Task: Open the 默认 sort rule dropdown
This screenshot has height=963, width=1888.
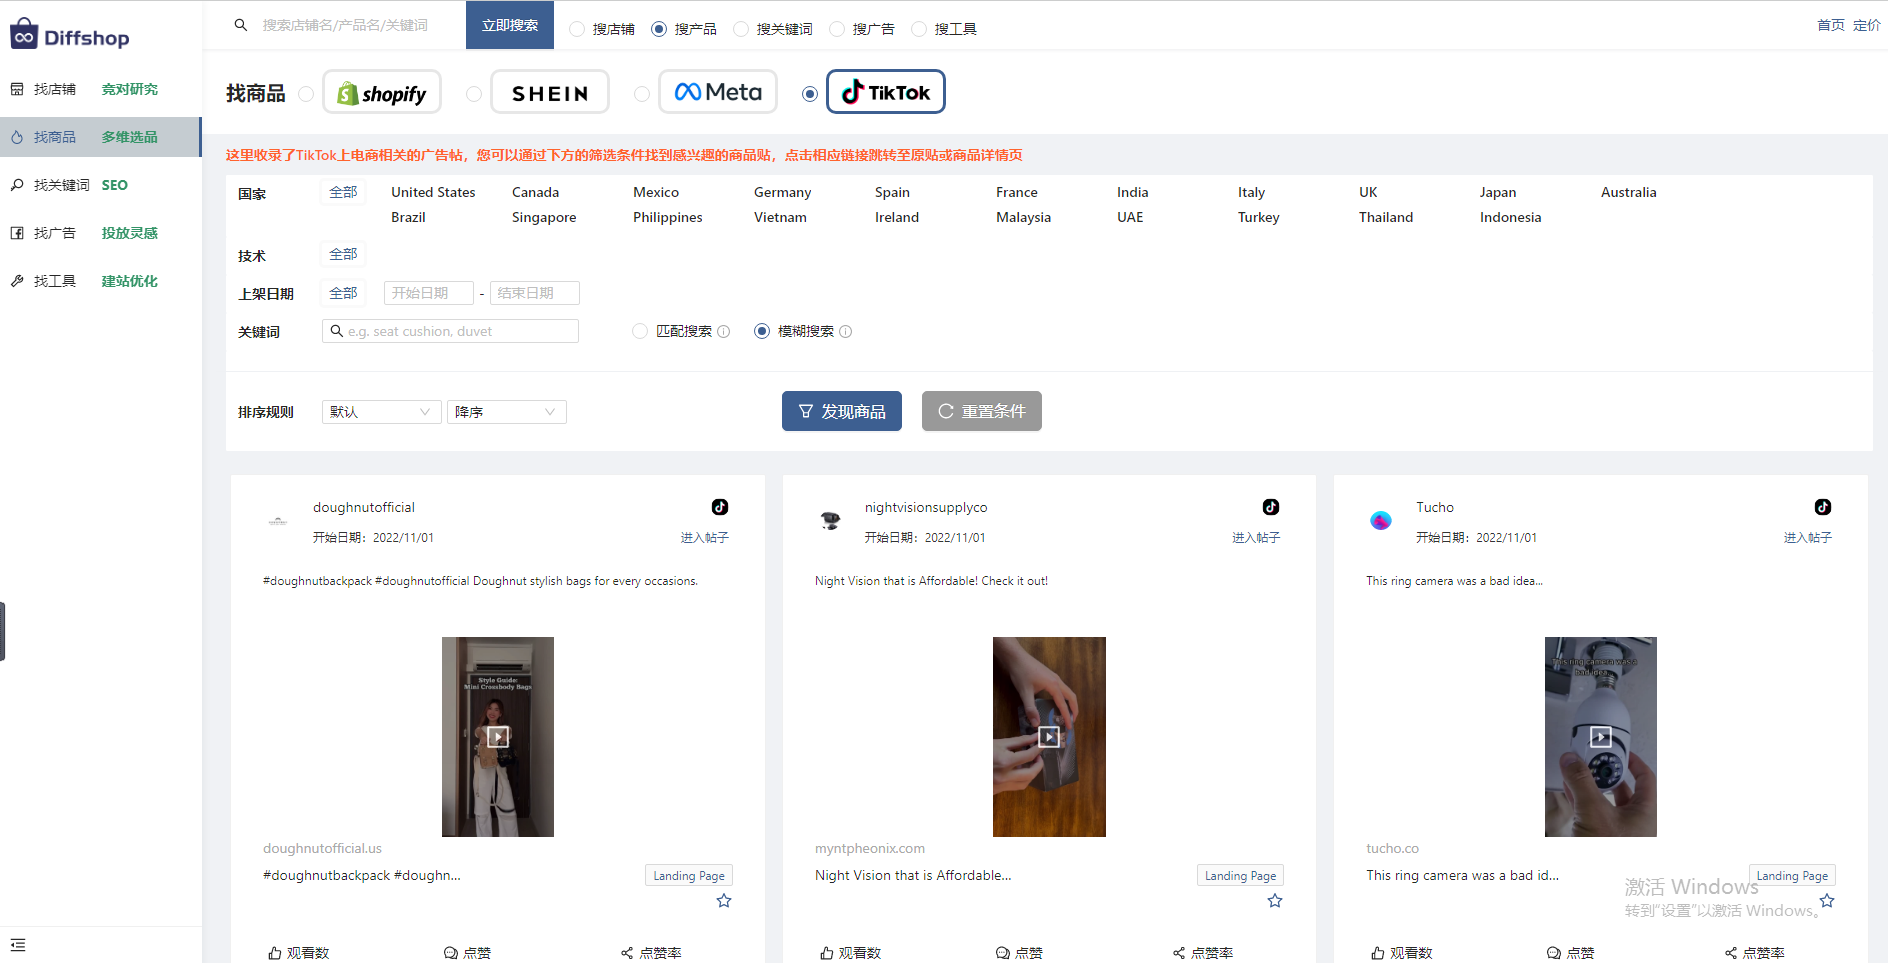Action: coord(381,412)
